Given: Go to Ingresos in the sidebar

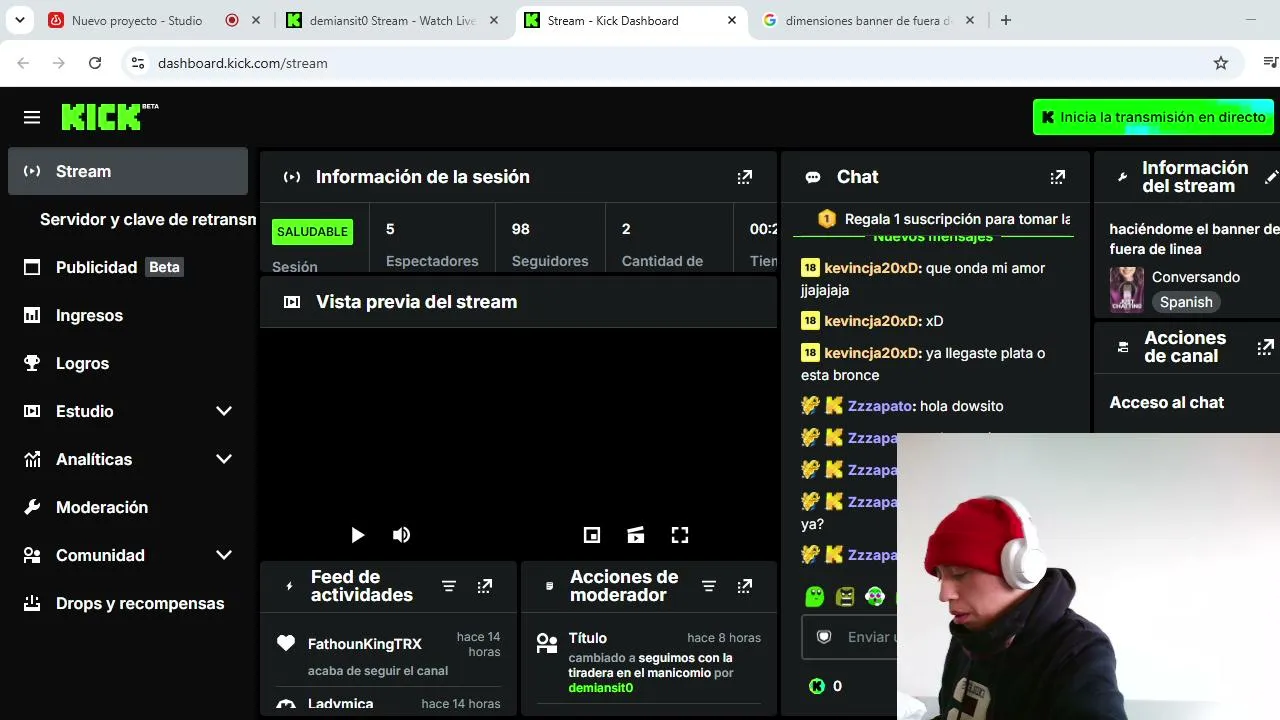Looking at the screenshot, I should coord(128,315).
